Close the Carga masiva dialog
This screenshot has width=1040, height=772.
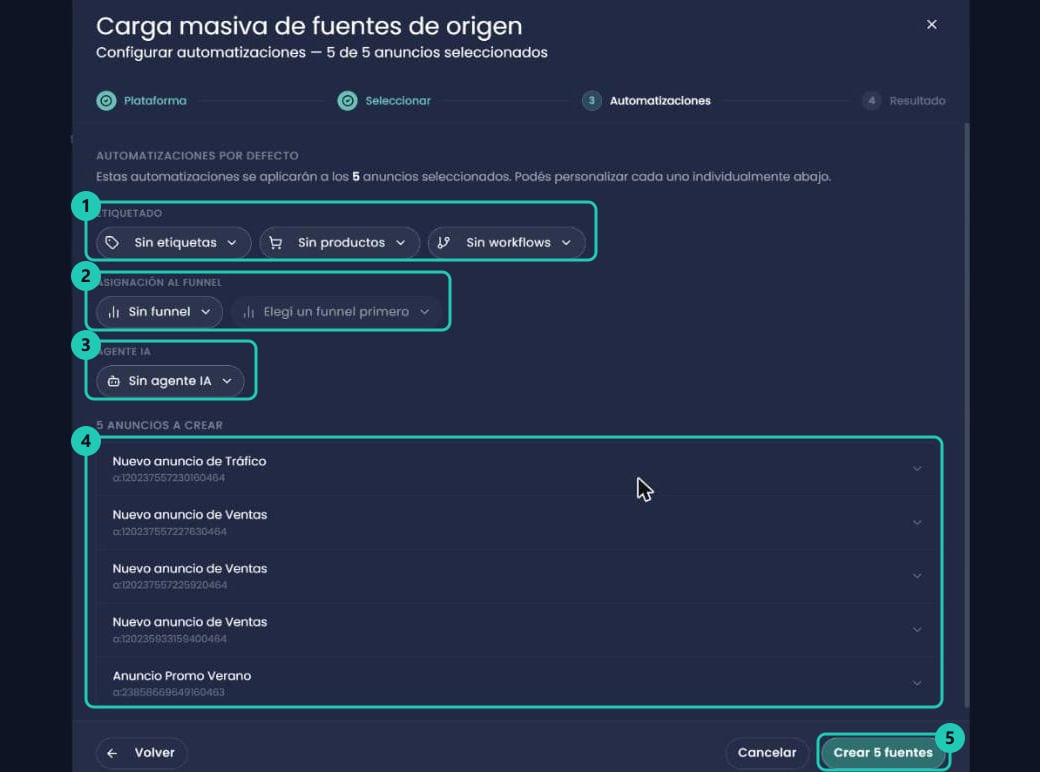coord(931,25)
